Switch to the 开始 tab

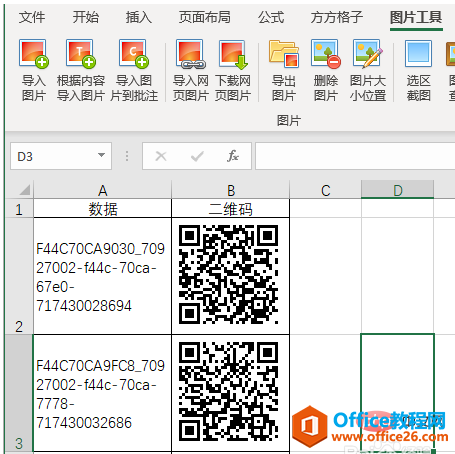pyautogui.click(x=86, y=17)
